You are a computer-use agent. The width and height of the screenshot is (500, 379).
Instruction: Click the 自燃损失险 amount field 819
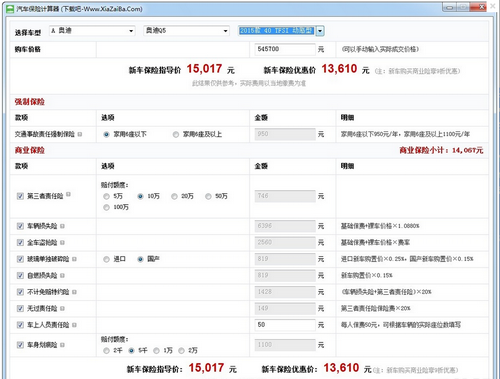coord(285,275)
